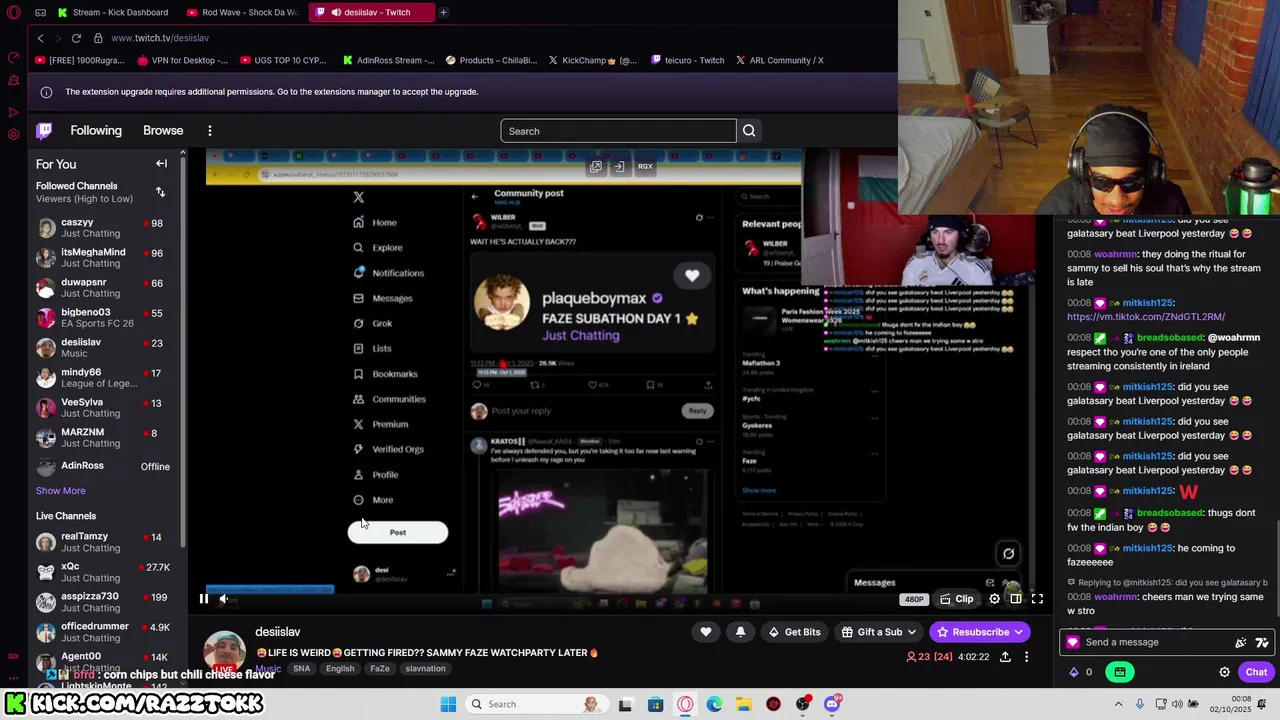This screenshot has height=720, width=1280.
Task: Open the channel more options menu
Action: tap(1026, 657)
